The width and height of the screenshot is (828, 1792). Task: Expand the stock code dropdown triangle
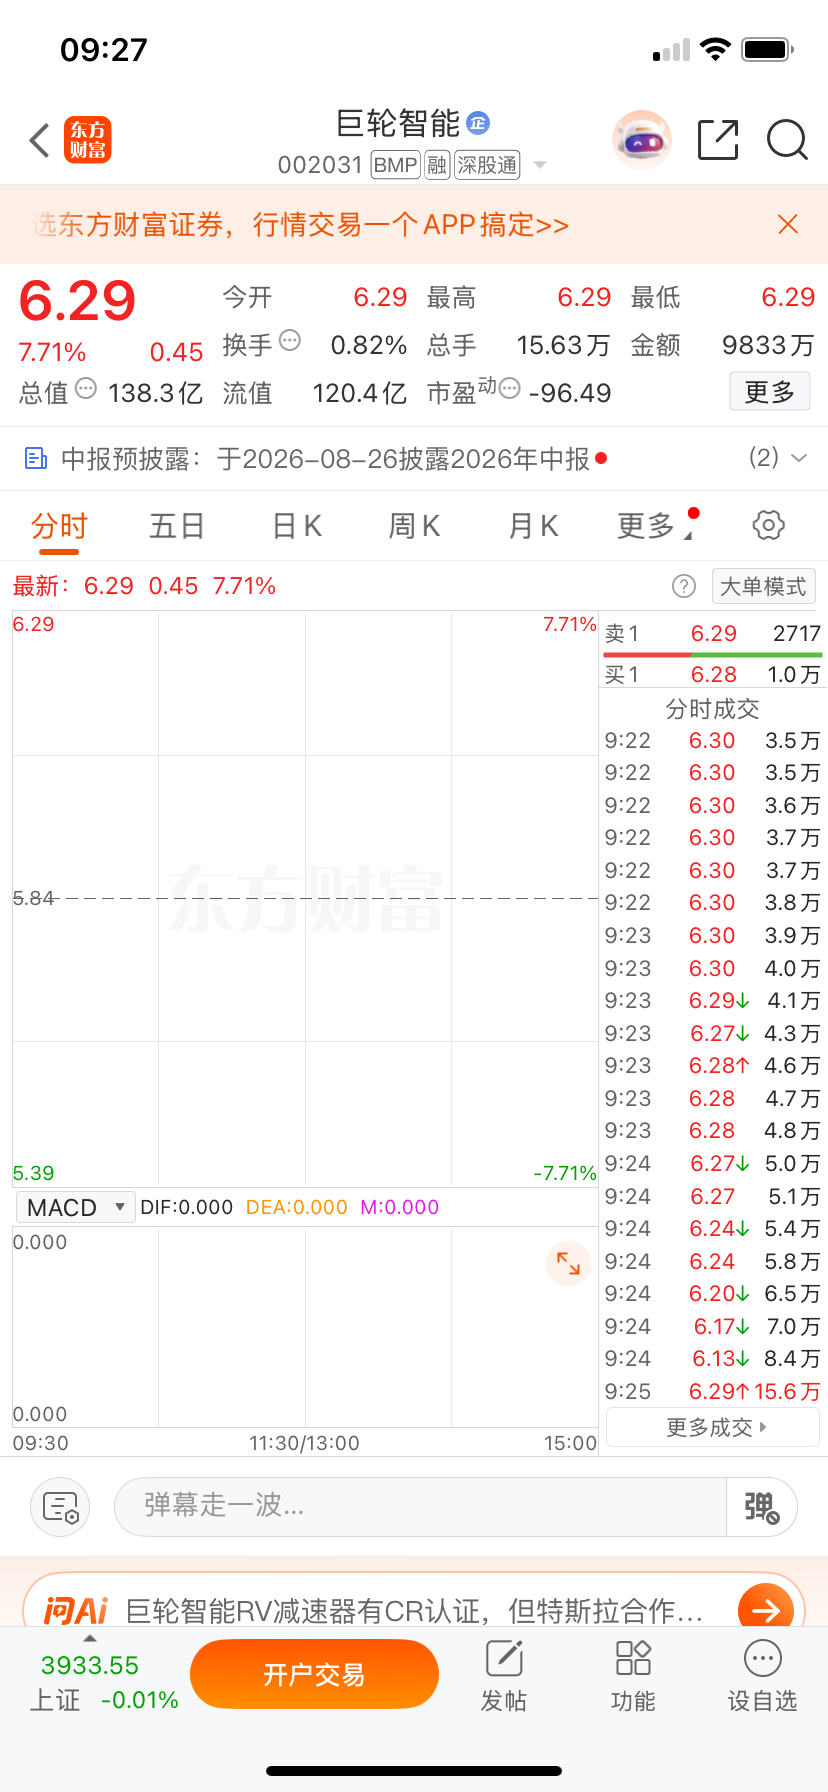[540, 165]
